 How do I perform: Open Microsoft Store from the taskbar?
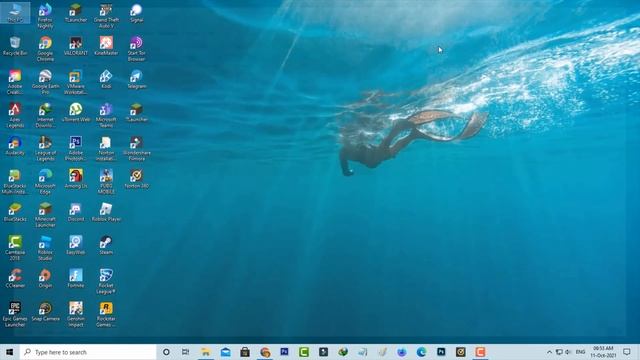coord(245,352)
